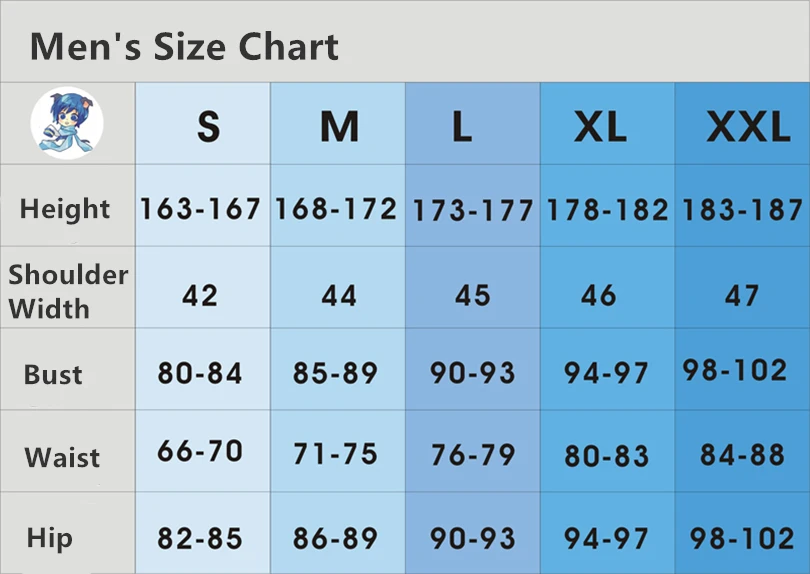Click shoulder width value 45
810x574 pixels.
pos(472,296)
